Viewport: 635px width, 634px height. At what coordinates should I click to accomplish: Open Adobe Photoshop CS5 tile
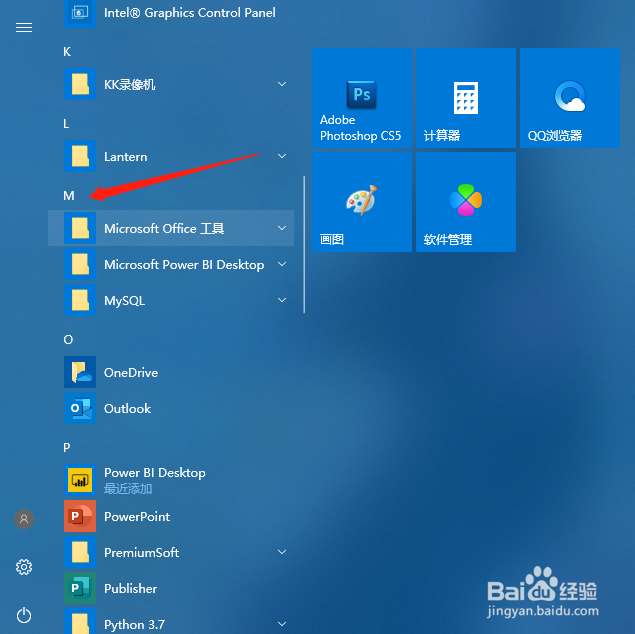point(362,98)
